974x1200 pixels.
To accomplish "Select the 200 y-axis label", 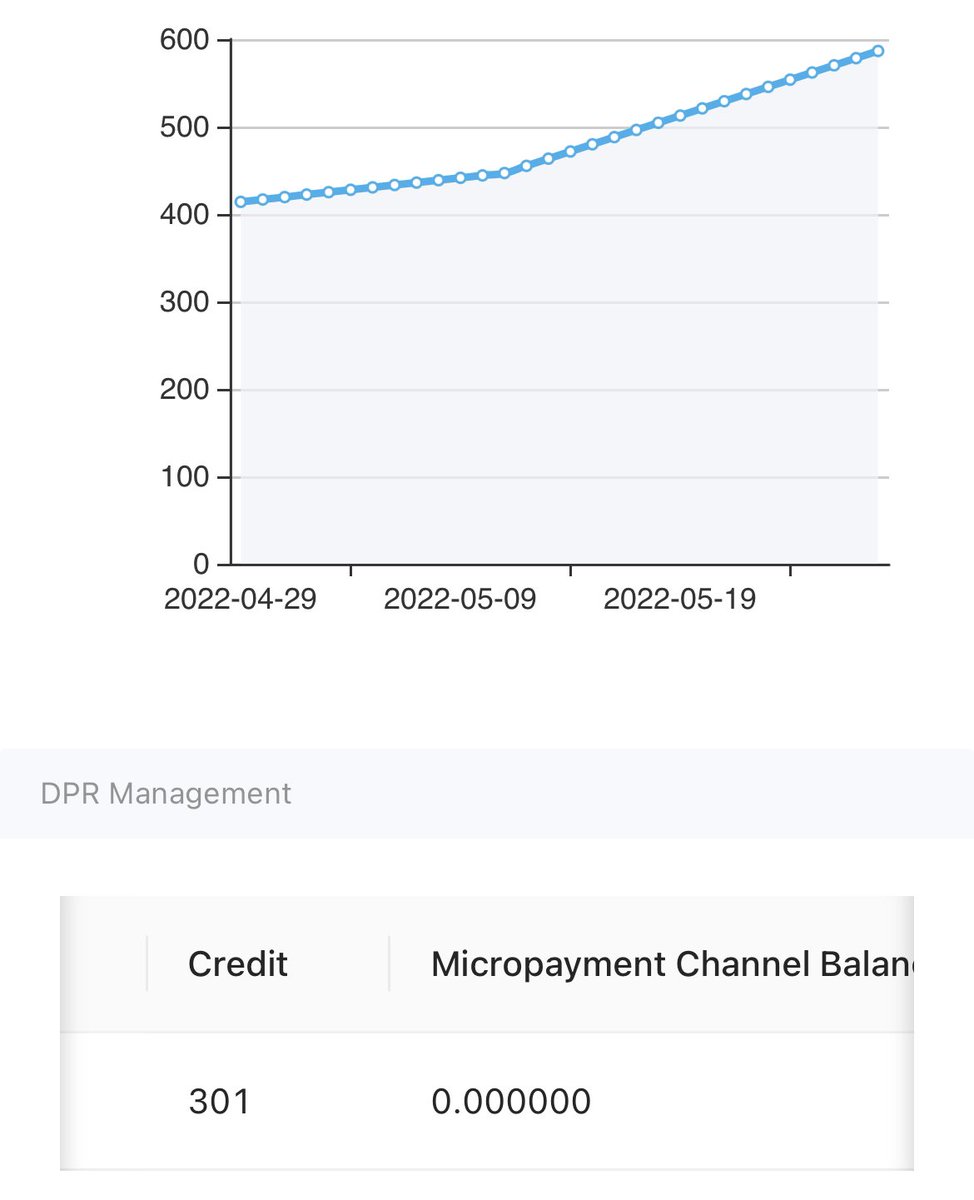I will tap(183, 390).
